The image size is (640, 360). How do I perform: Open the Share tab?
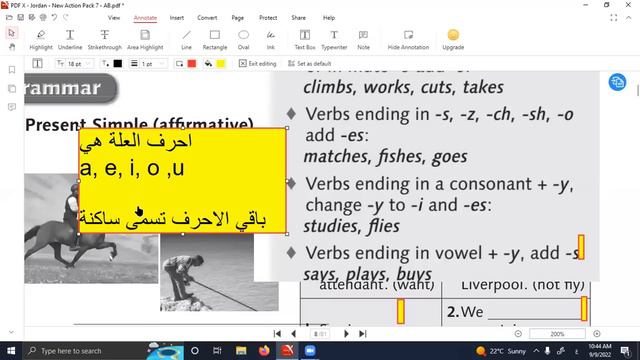coord(298,18)
